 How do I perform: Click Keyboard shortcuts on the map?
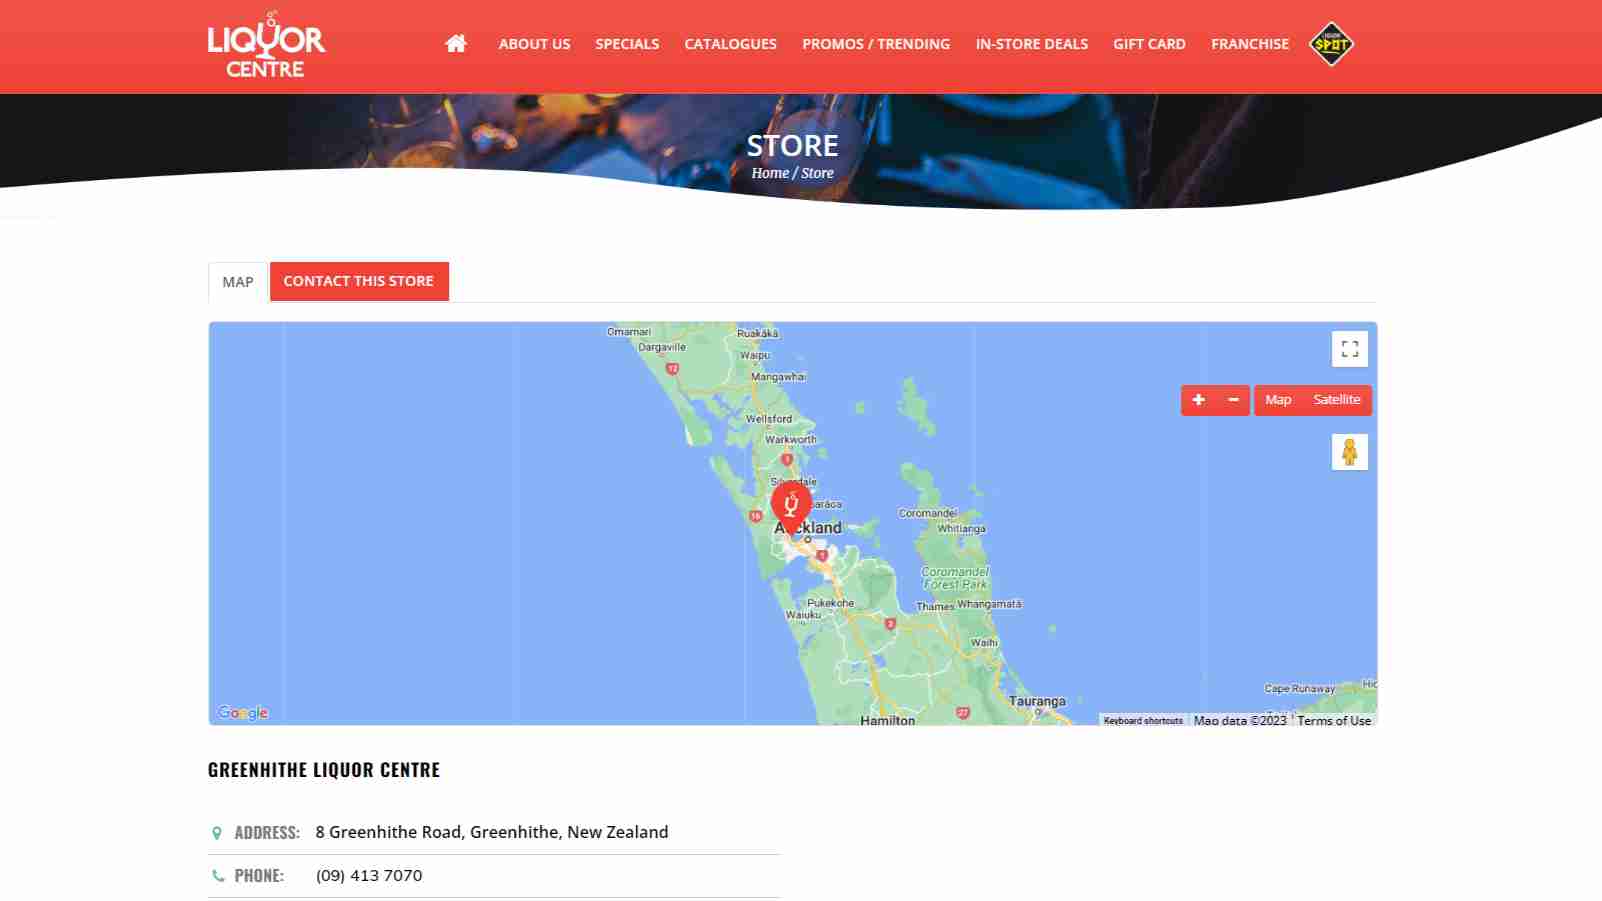tap(1143, 720)
